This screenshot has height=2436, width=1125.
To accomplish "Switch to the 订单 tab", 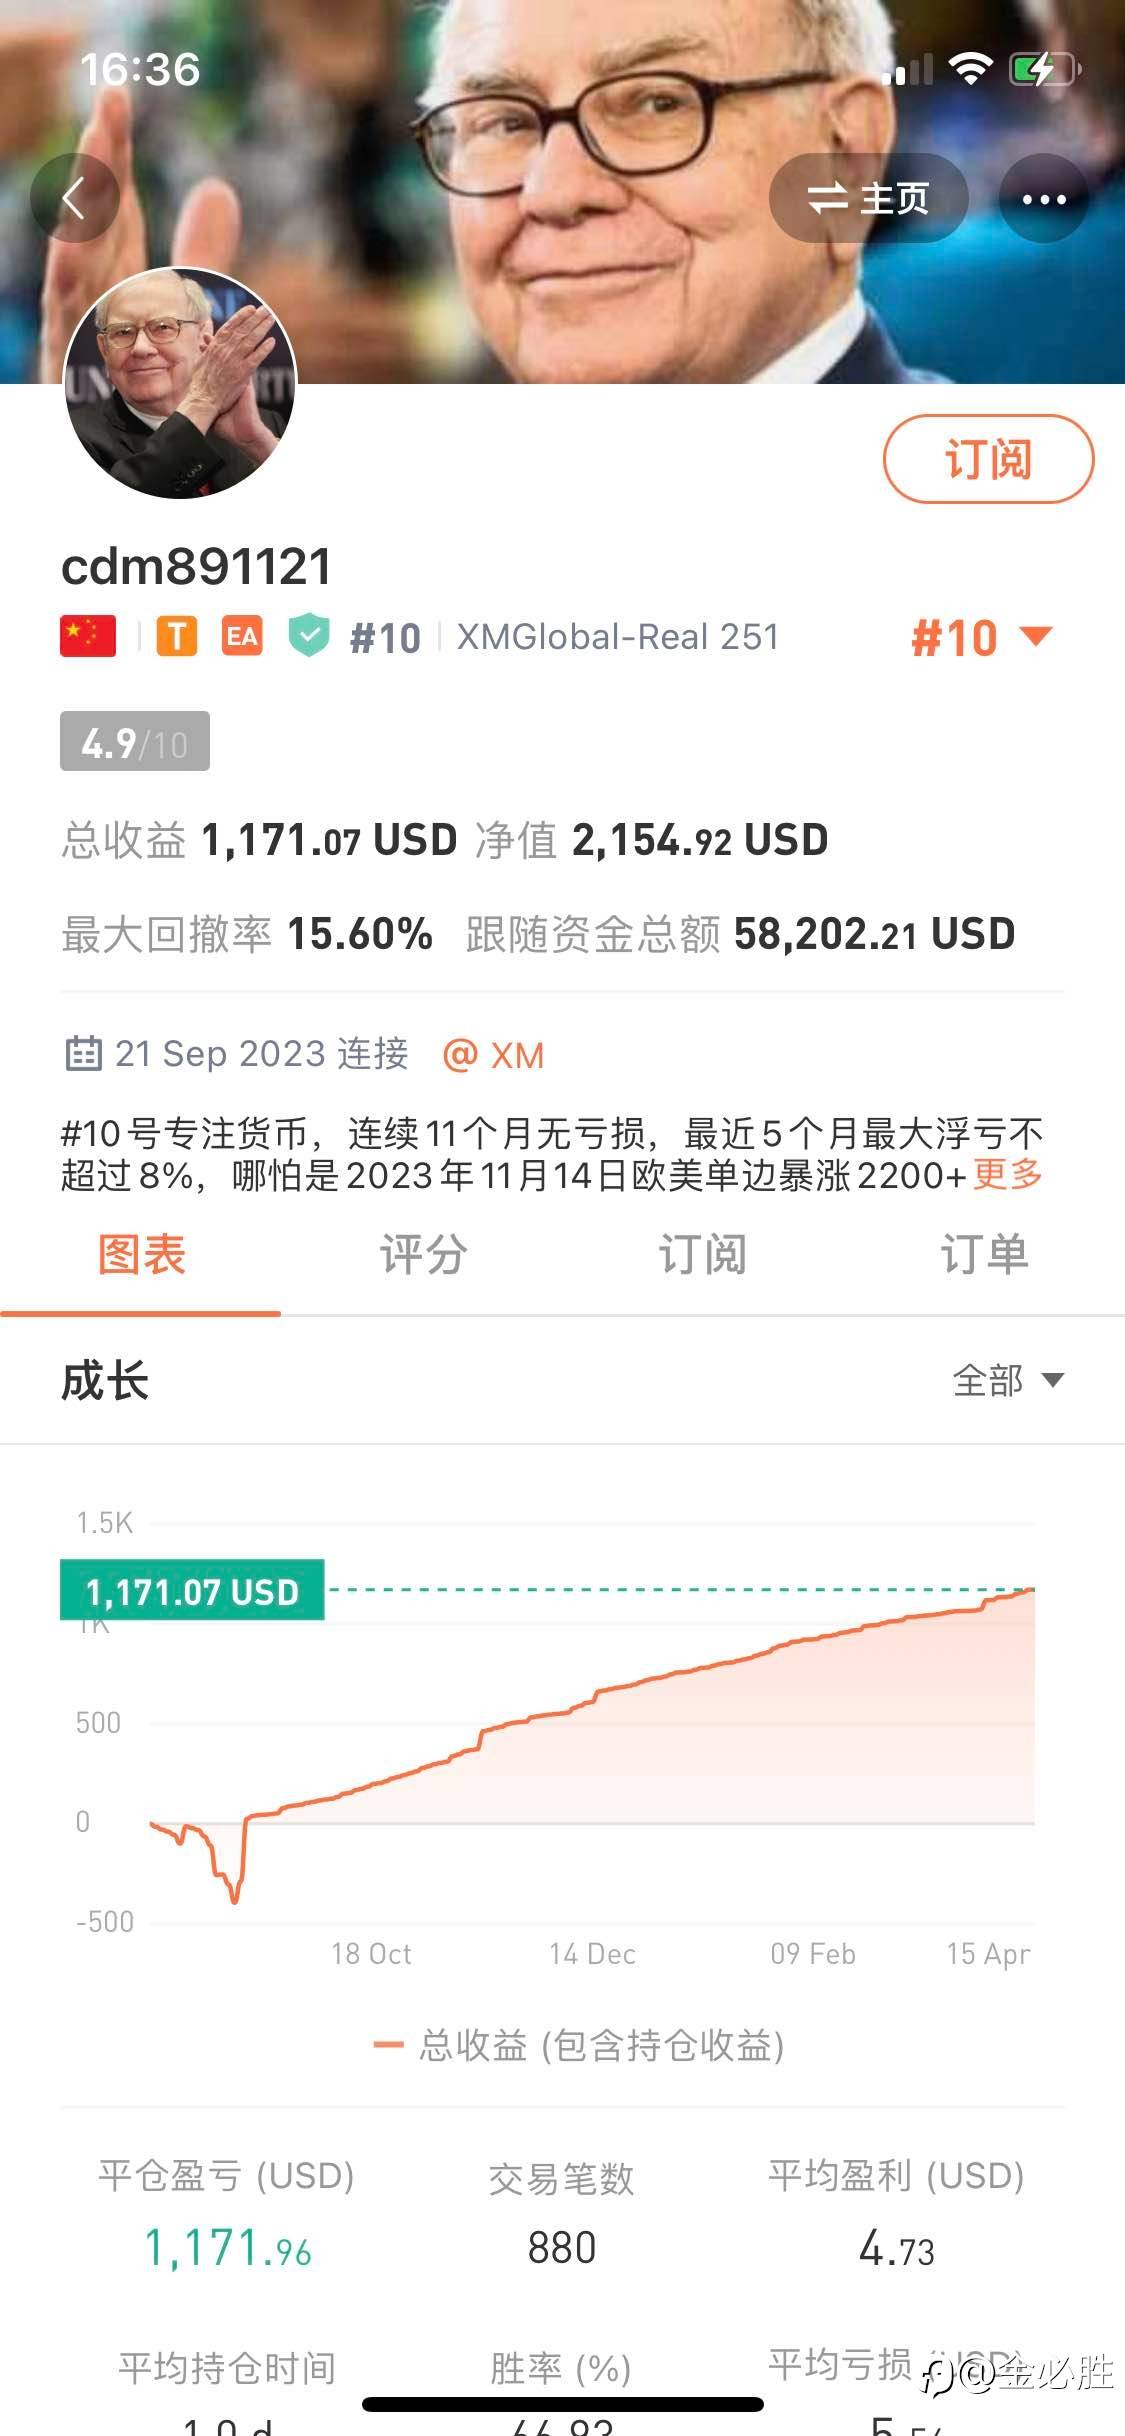I will pyautogui.click(x=984, y=1254).
